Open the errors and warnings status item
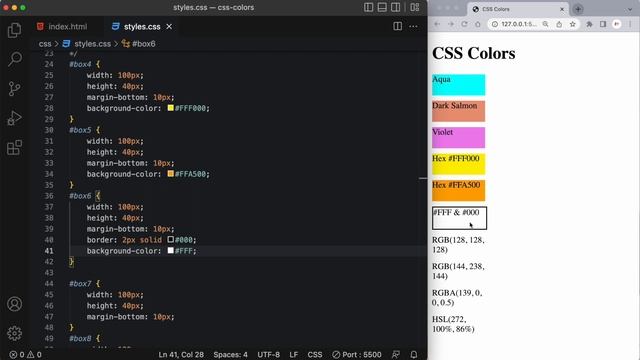Screen dimensions: 640x360 [25, 354]
